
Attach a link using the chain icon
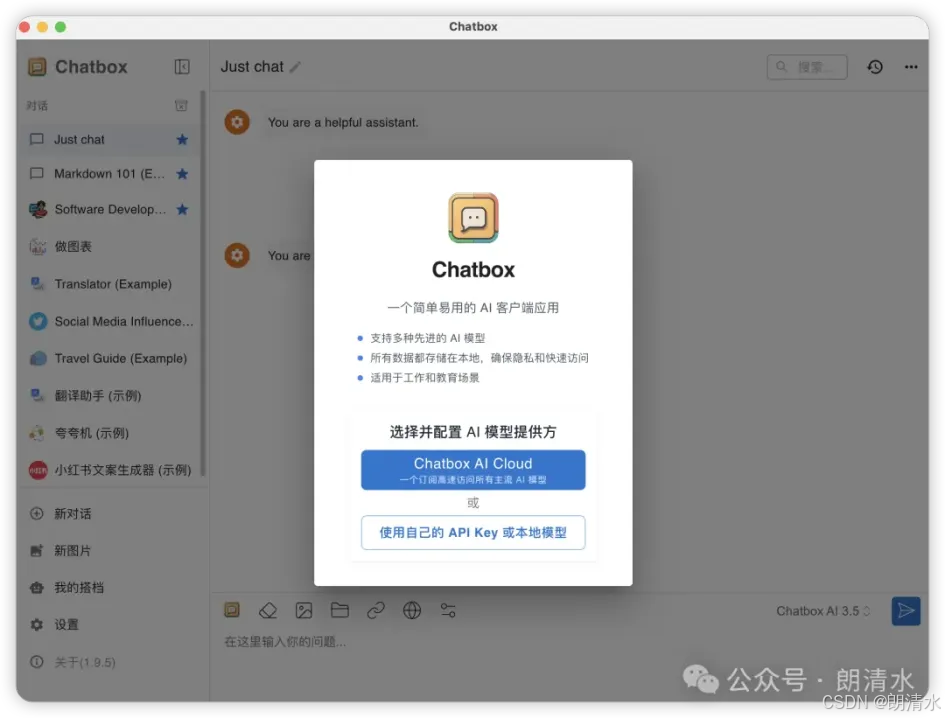point(376,611)
